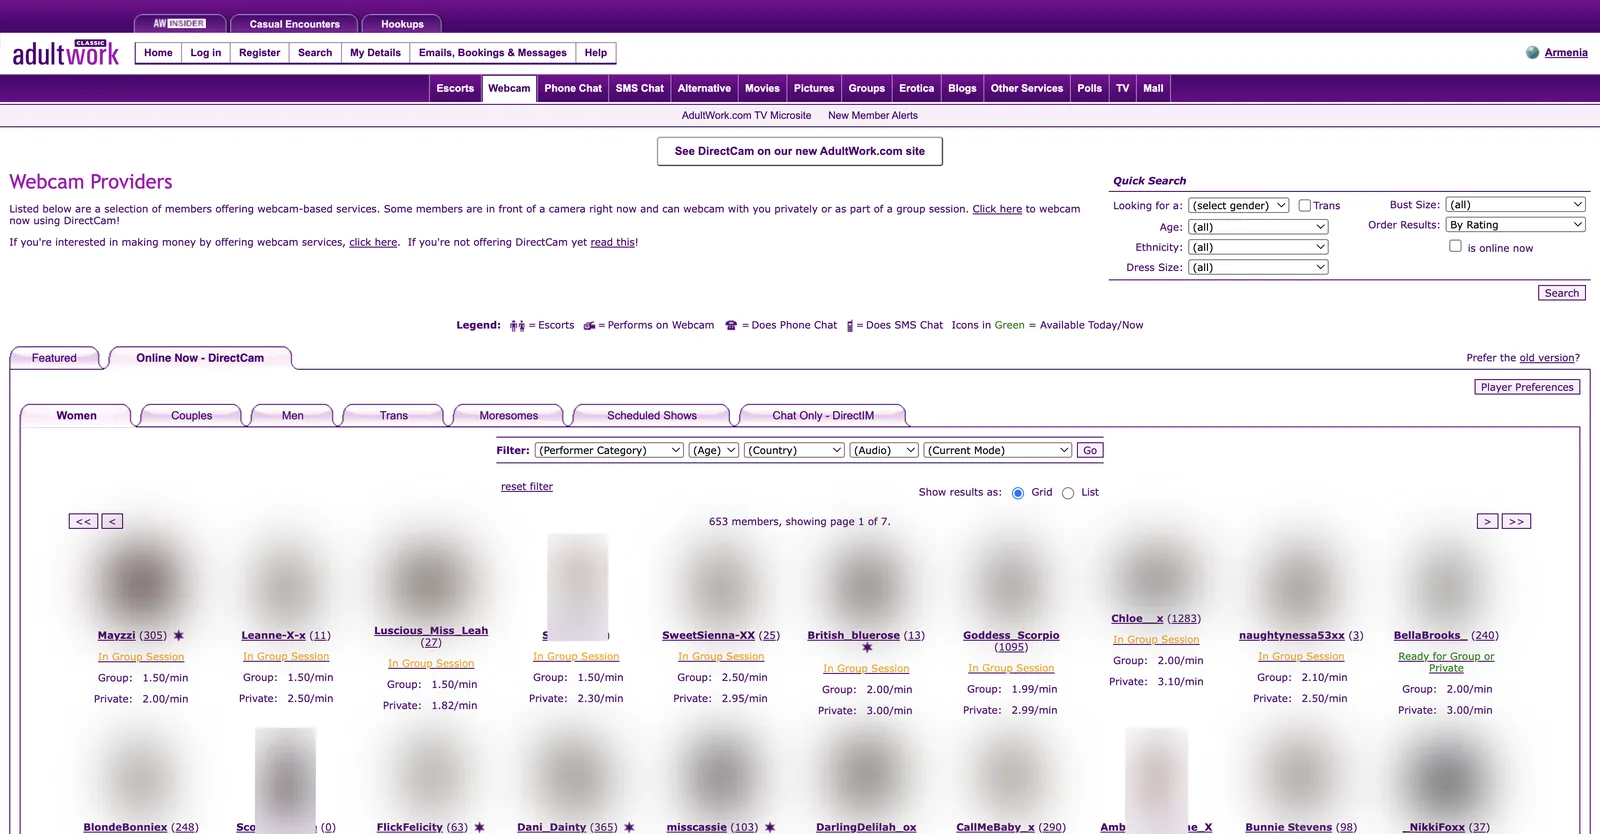Click the Log in menu item
Image resolution: width=1600 pixels, height=834 pixels.
tap(206, 53)
